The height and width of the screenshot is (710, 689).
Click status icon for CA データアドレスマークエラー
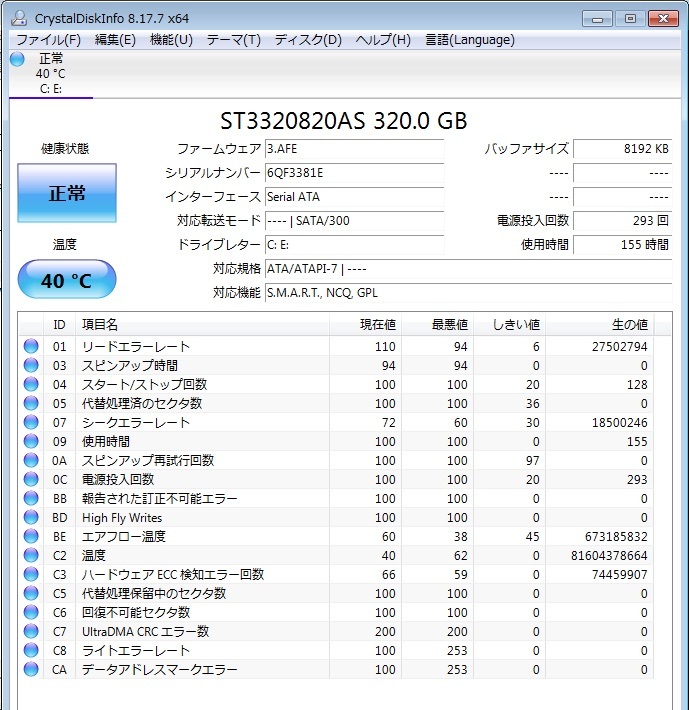(31, 669)
